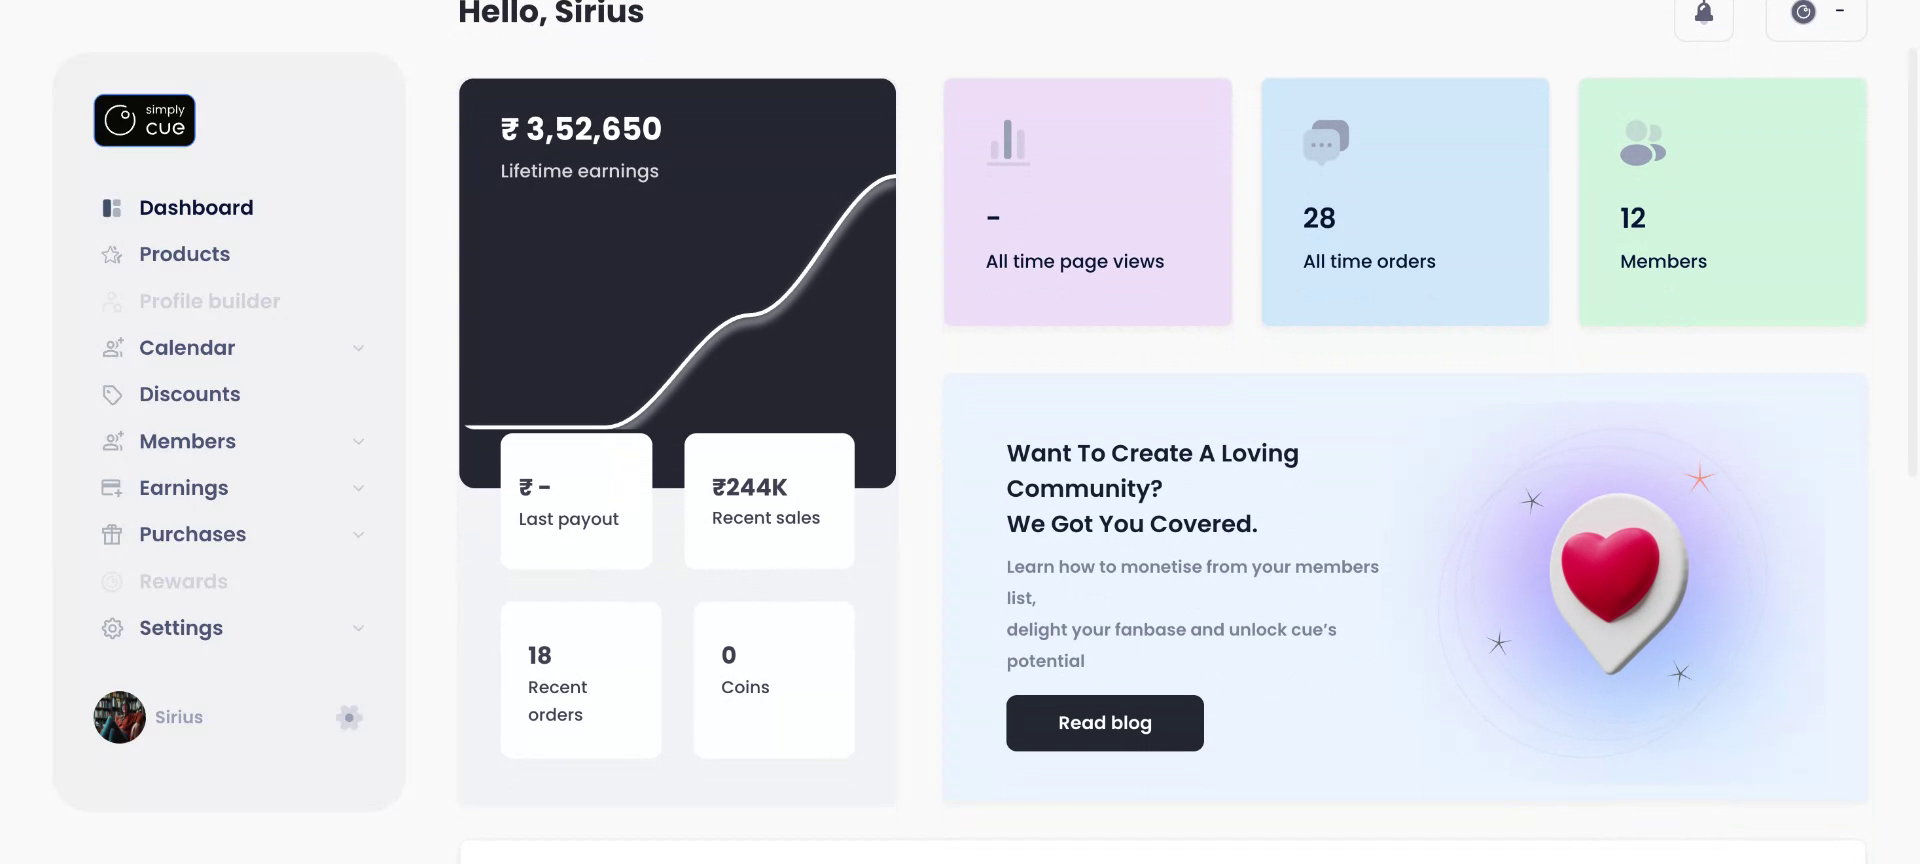Click the orders chat bubble icon
Viewport: 1920px width, 864px height.
(x=1326, y=142)
